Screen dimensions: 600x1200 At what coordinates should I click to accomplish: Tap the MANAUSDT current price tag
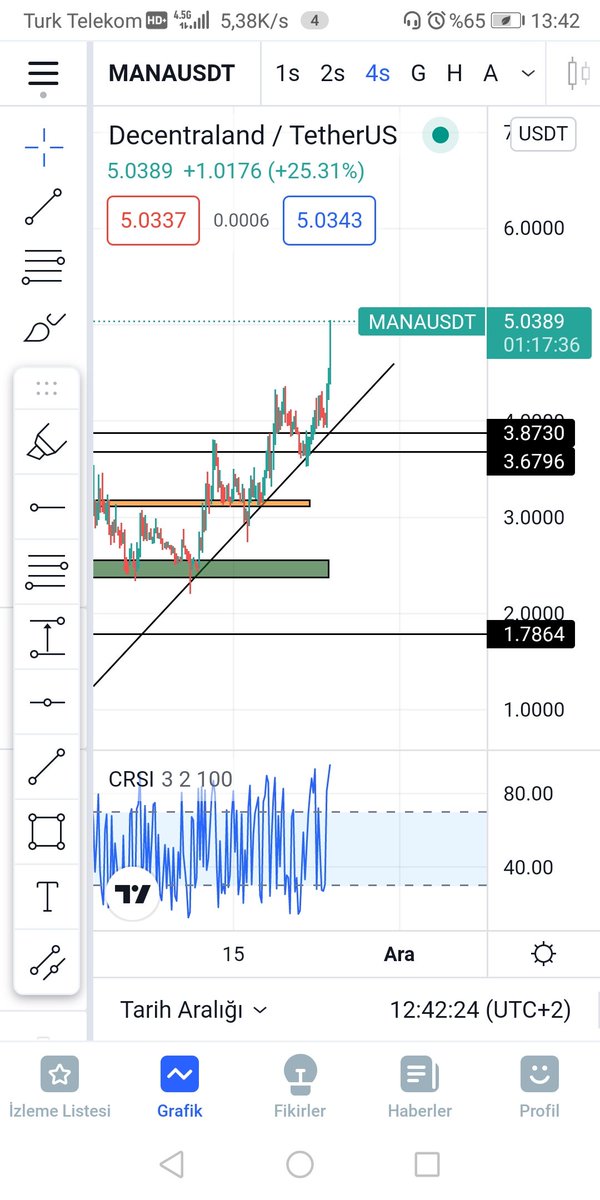click(421, 322)
